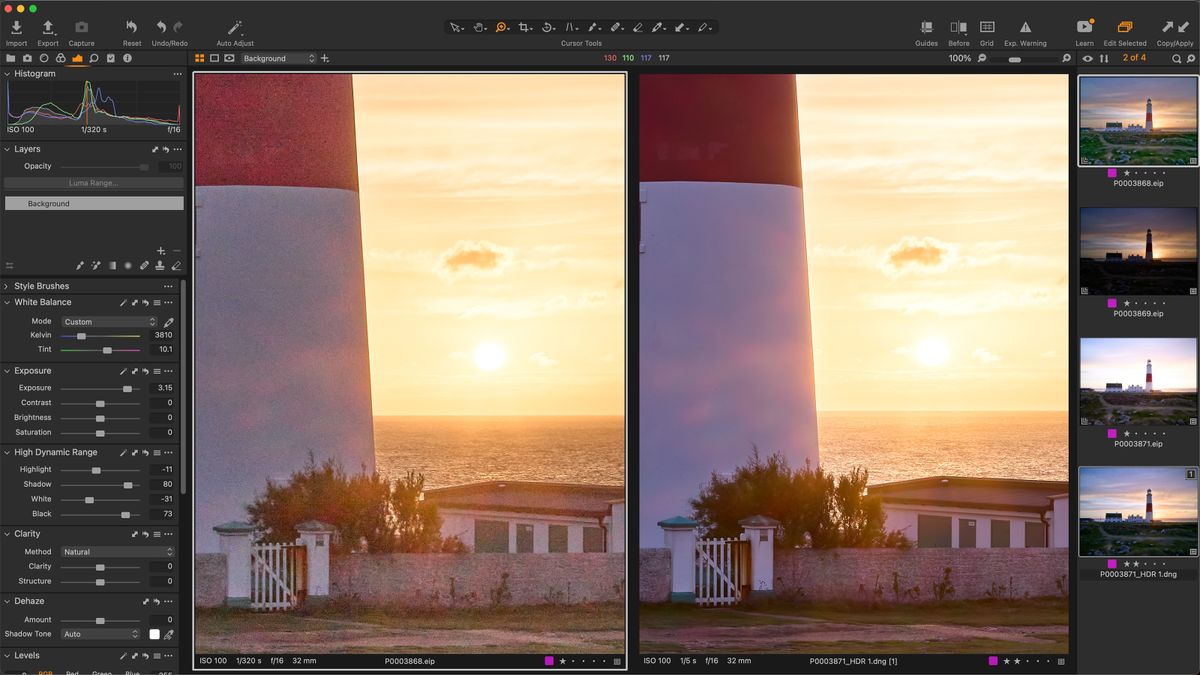Select the P0003869.eip thumbnail
This screenshot has width=1200, height=675.
[1138, 250]
